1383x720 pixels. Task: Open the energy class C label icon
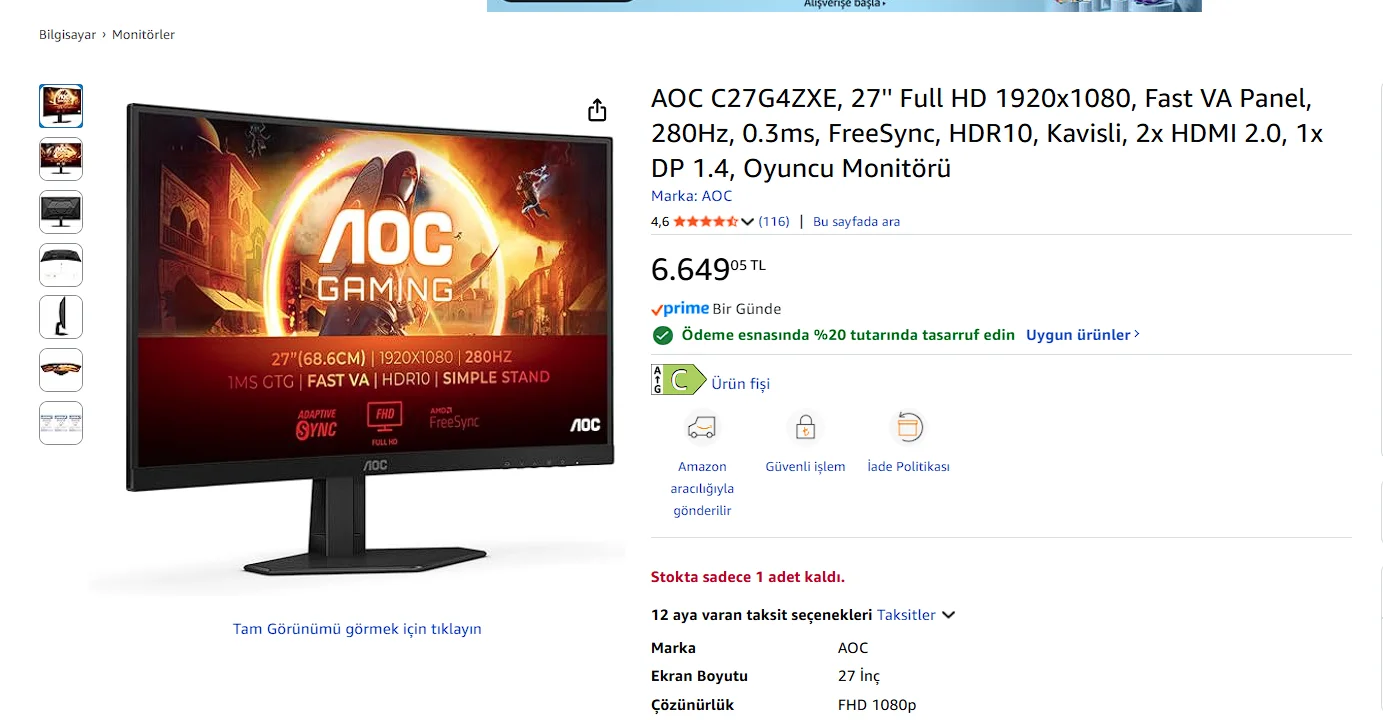tap(678, 380)
